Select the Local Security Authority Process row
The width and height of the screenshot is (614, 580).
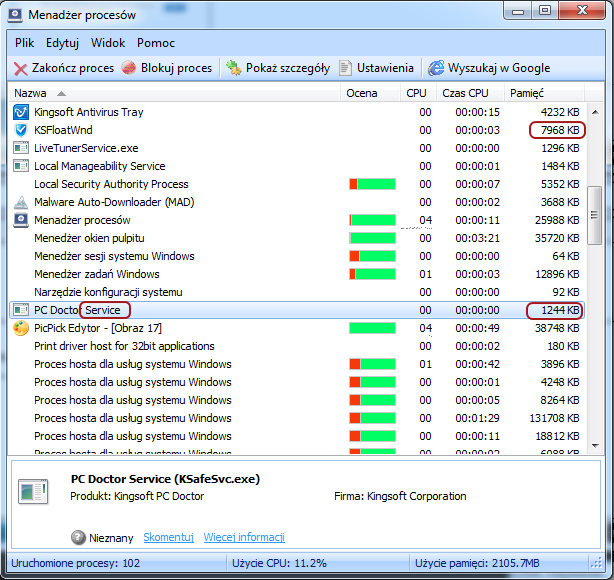(x=296, y=184)
